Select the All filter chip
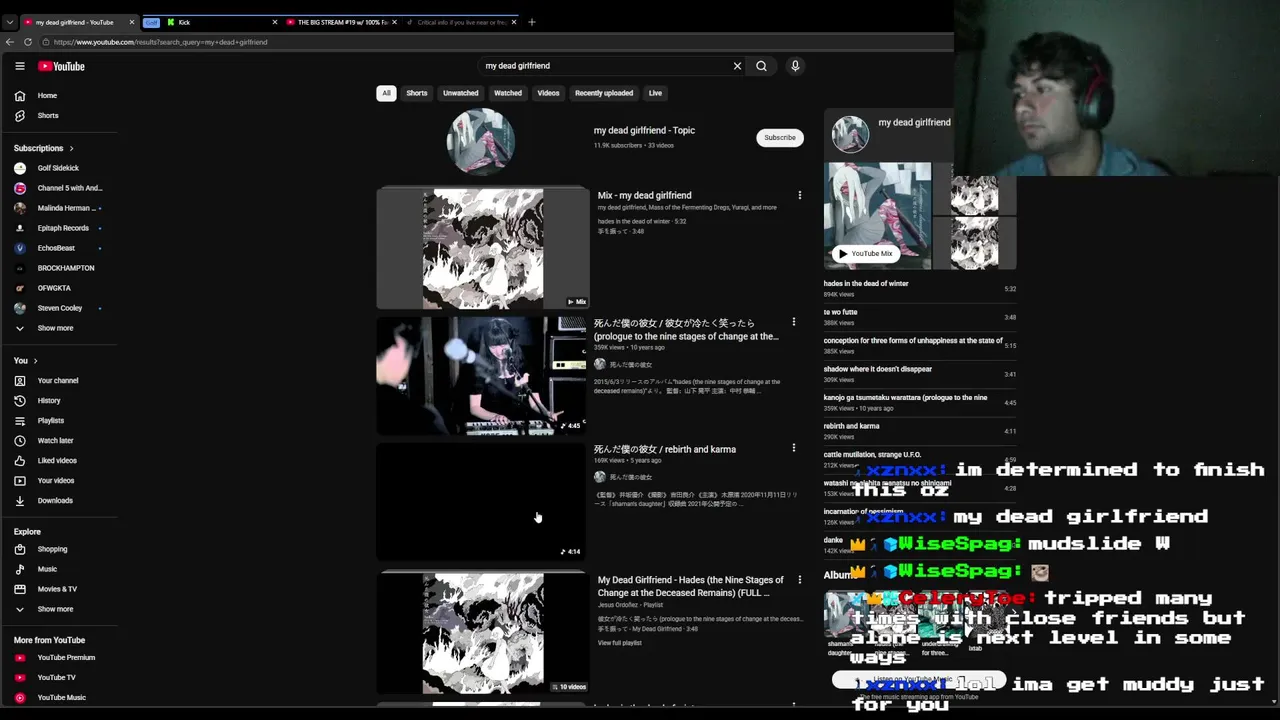This screenshot has height=720, width=1280. point(386,93)
